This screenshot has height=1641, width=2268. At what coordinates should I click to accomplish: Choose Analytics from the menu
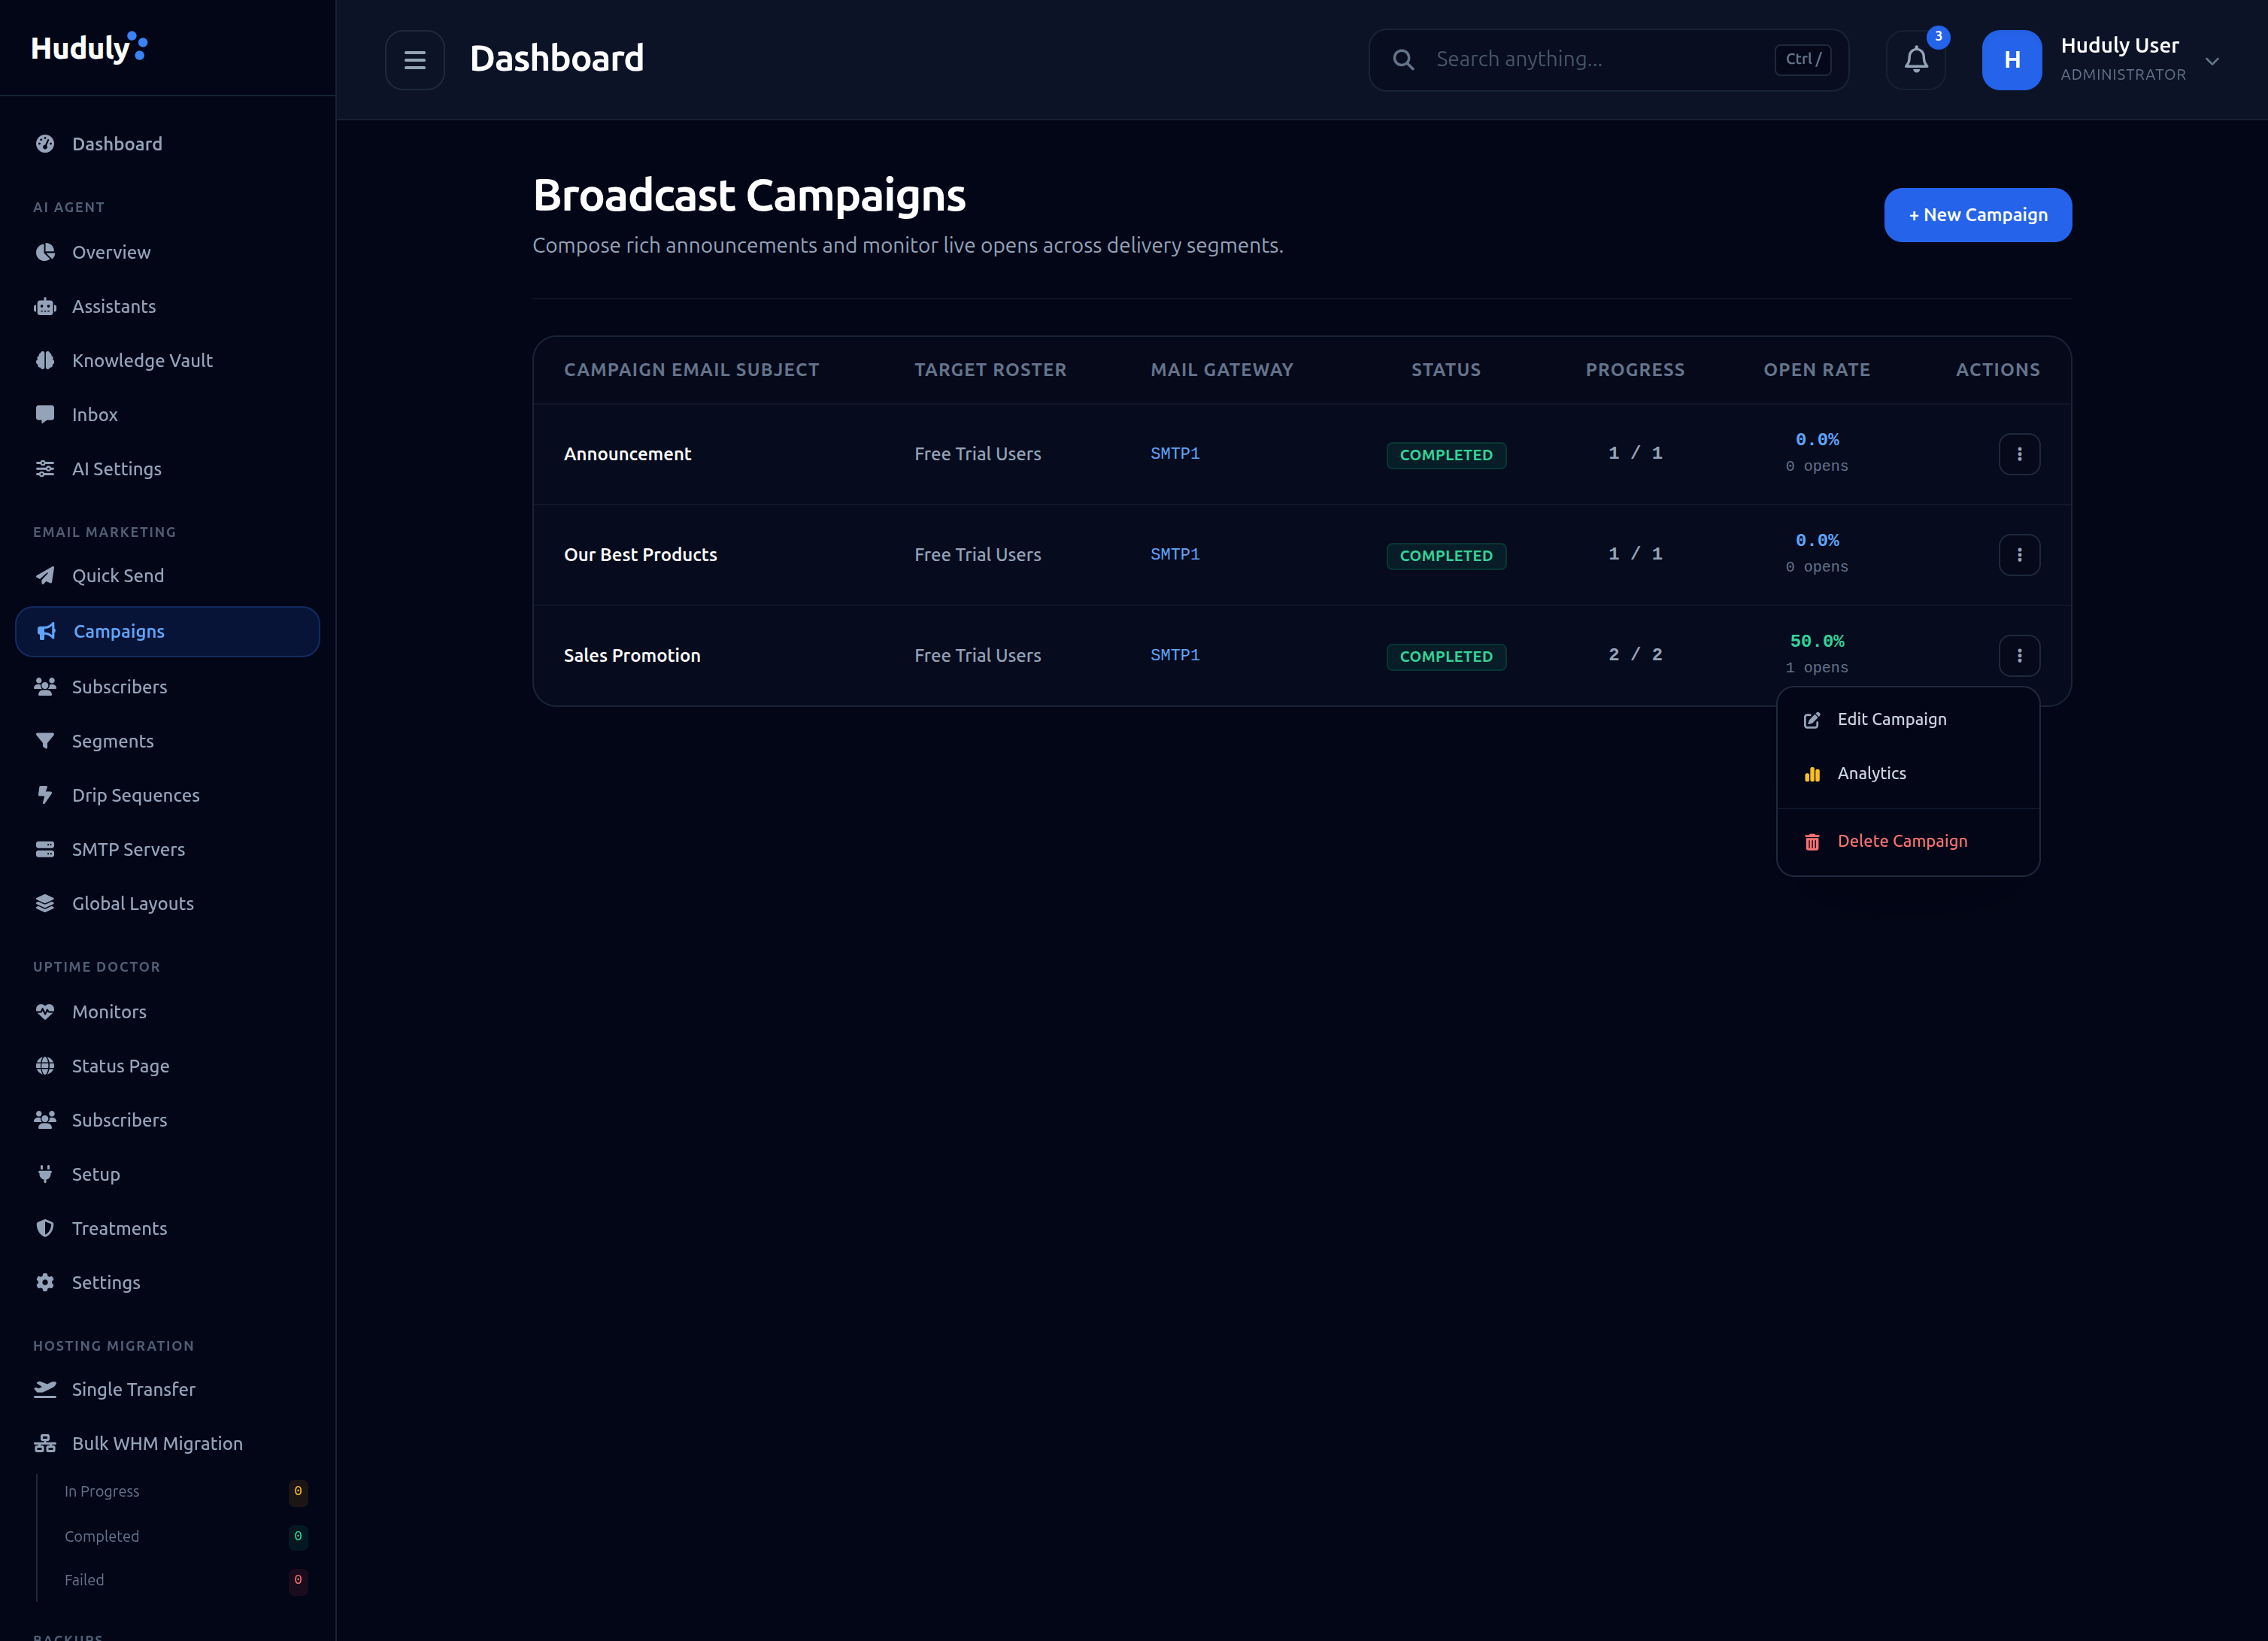(1907, 774)
